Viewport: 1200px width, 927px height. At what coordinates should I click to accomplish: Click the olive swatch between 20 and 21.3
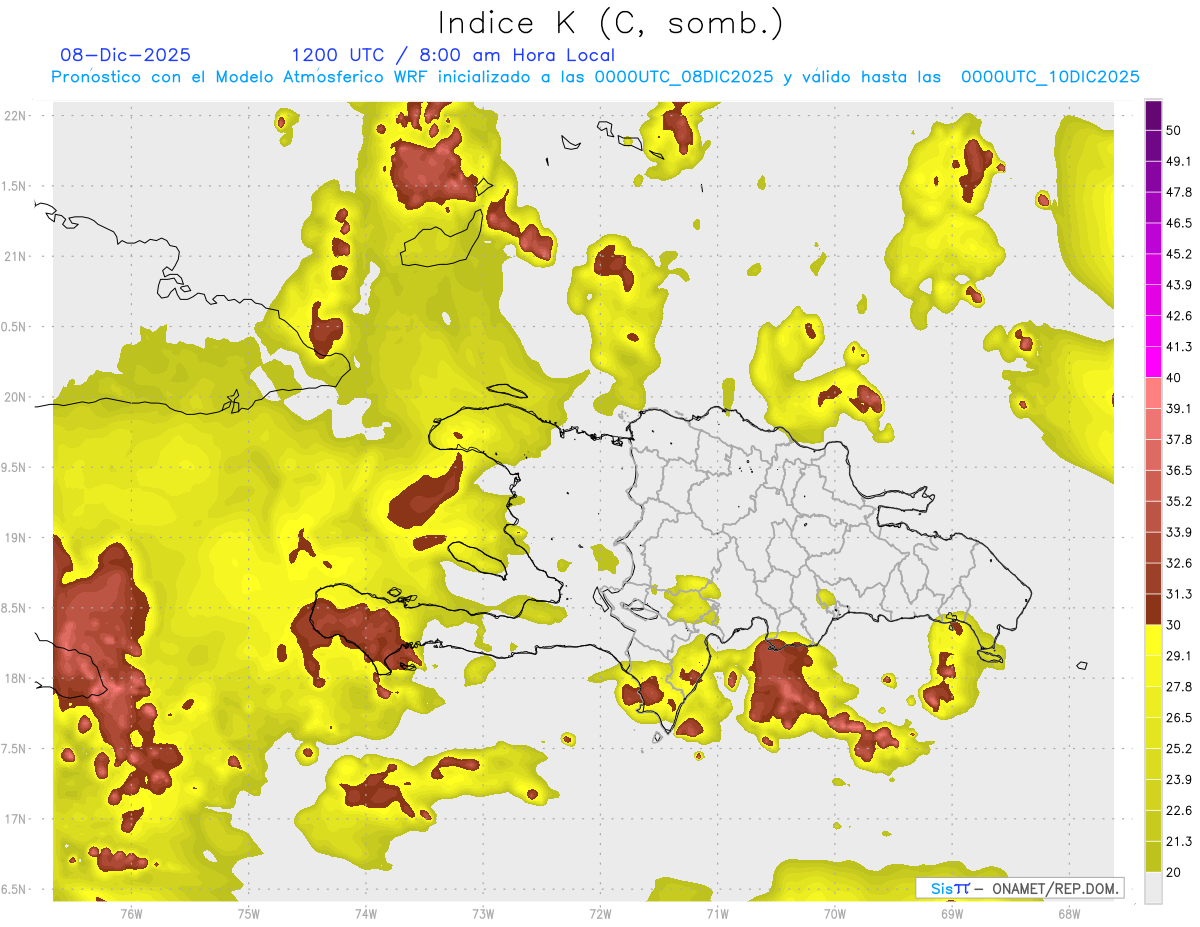point(1153,857)
